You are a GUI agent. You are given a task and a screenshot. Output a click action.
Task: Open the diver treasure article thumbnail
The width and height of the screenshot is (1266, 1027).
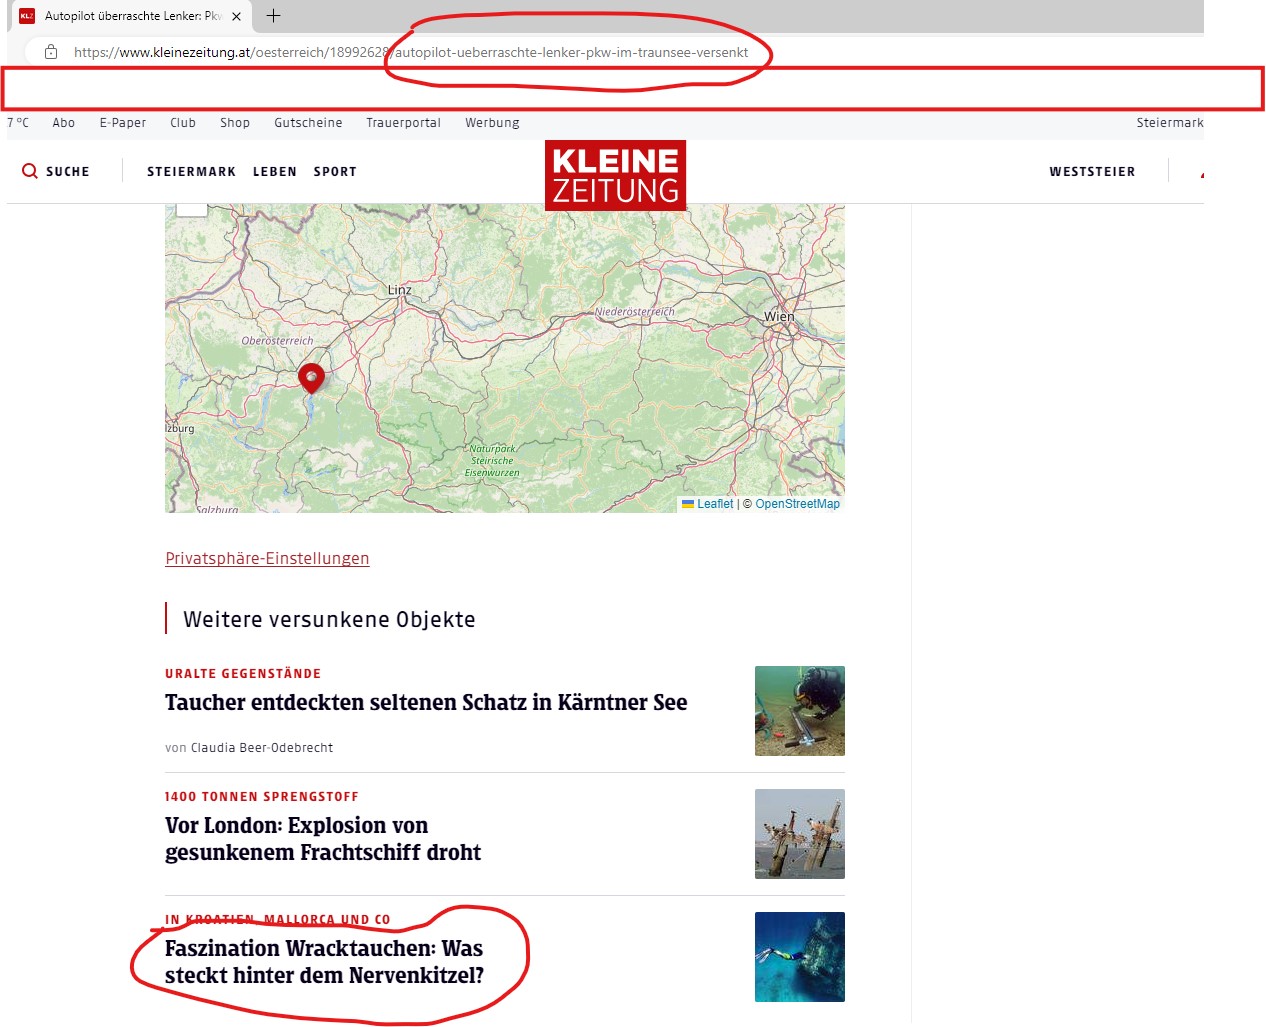[x=799, y=711]
